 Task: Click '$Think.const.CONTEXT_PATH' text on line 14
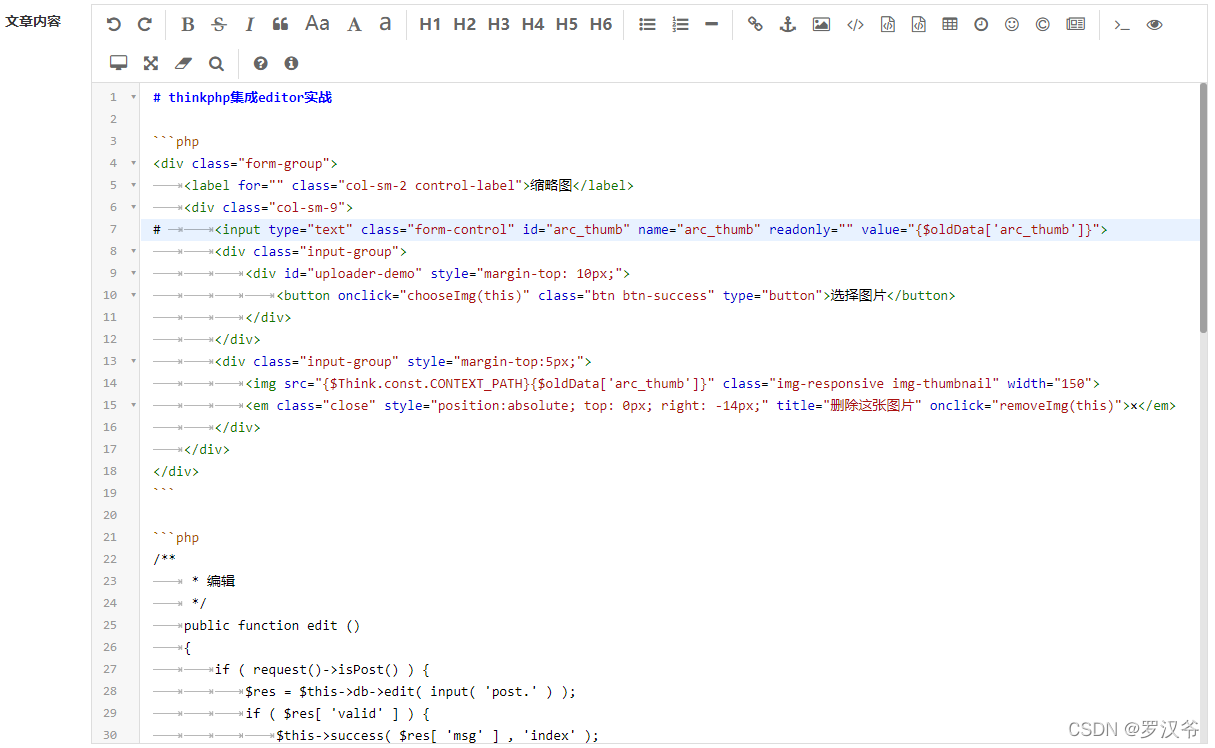coord(426,383)
